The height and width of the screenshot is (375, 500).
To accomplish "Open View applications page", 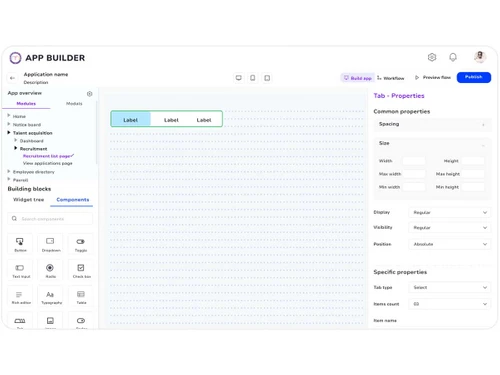I will point(47,163).
